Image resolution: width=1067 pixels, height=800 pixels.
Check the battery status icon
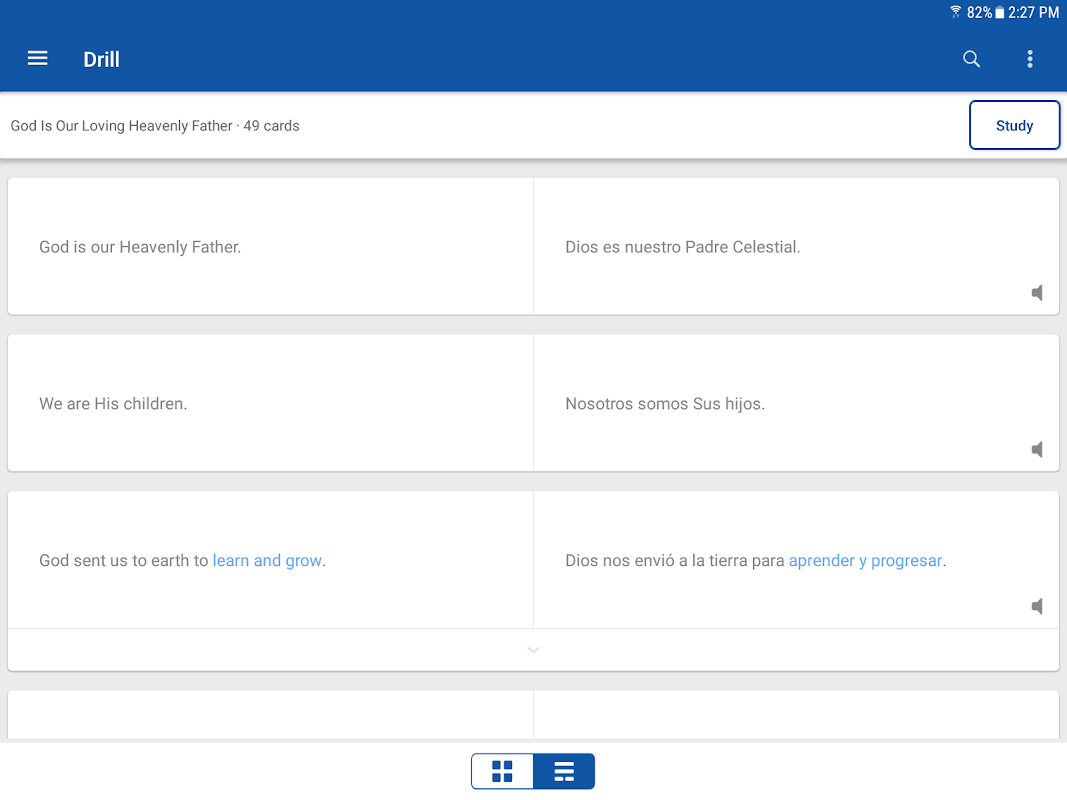point(999,13)
